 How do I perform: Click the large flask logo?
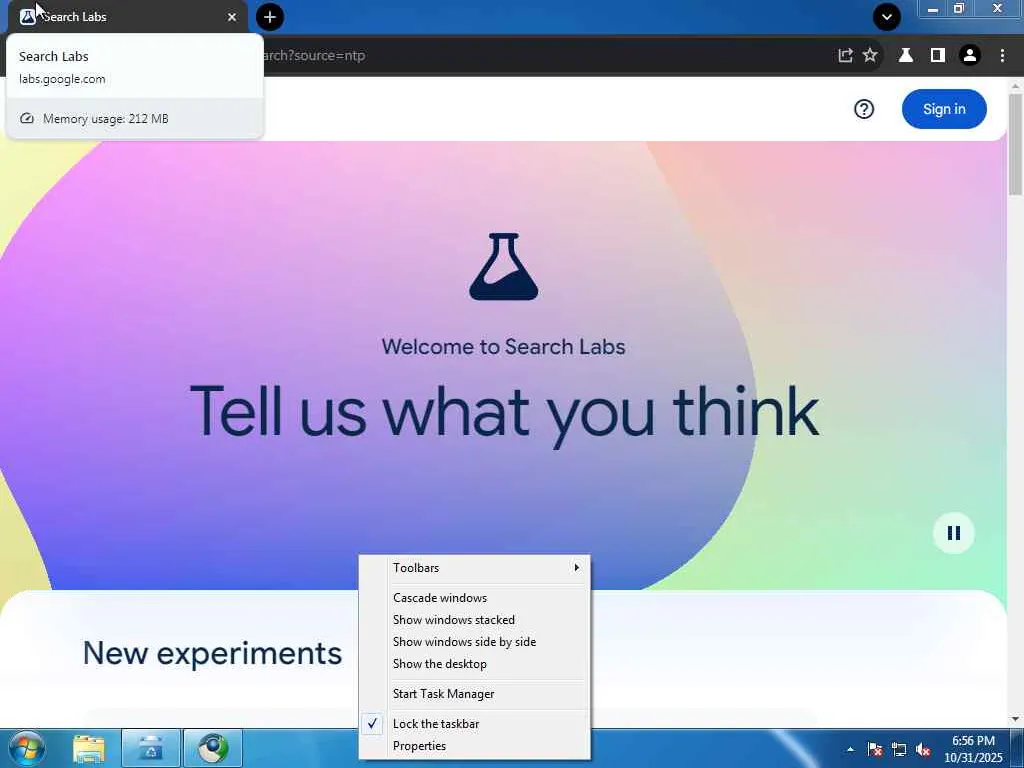(x=504, y=266)
